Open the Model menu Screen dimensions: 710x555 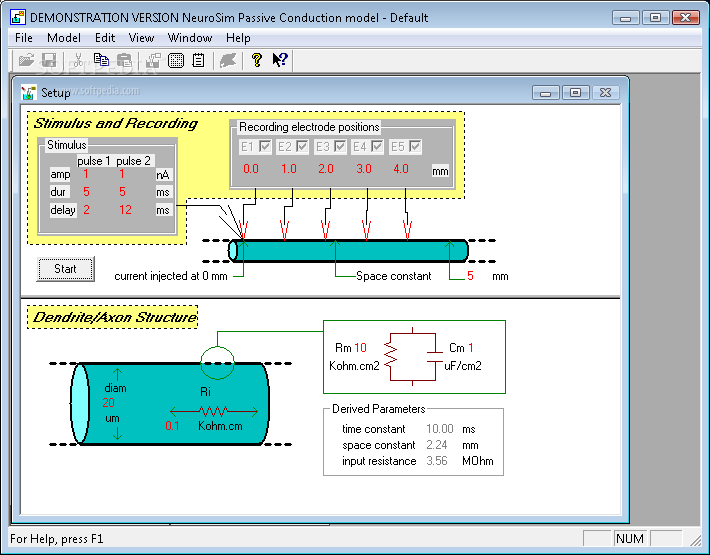pyautogui.click(x=64, y=38)
